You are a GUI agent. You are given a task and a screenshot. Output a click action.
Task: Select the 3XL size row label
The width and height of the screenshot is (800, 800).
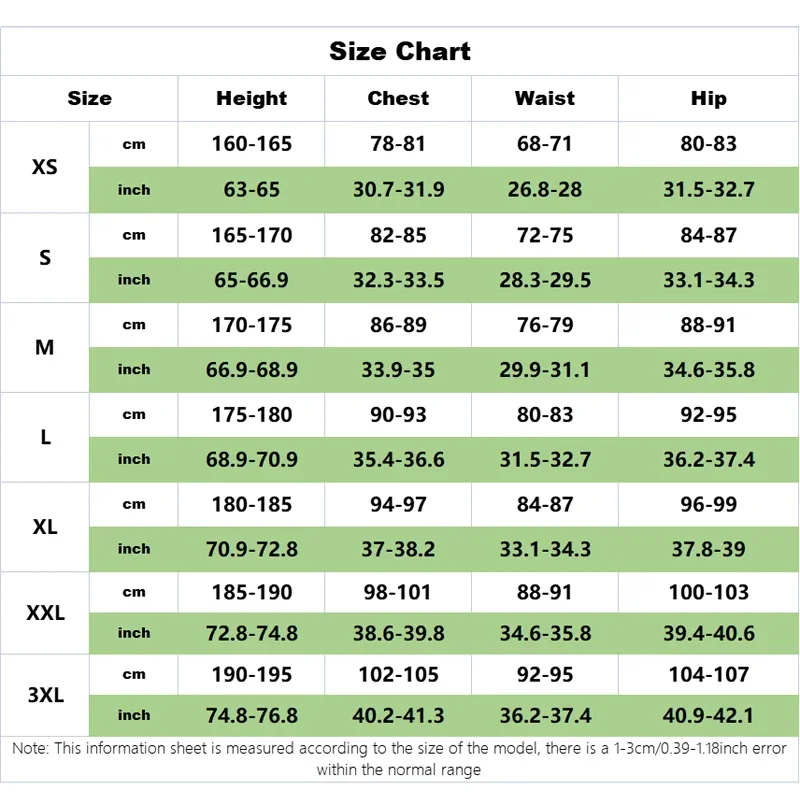[x=45, y=695]
